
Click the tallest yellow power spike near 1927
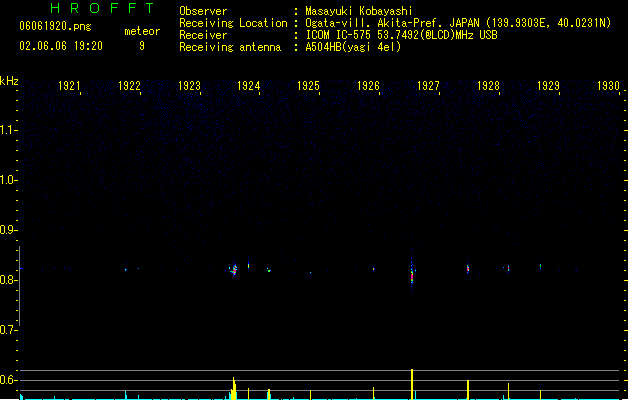pyautogui.click(x=412, y=384)
